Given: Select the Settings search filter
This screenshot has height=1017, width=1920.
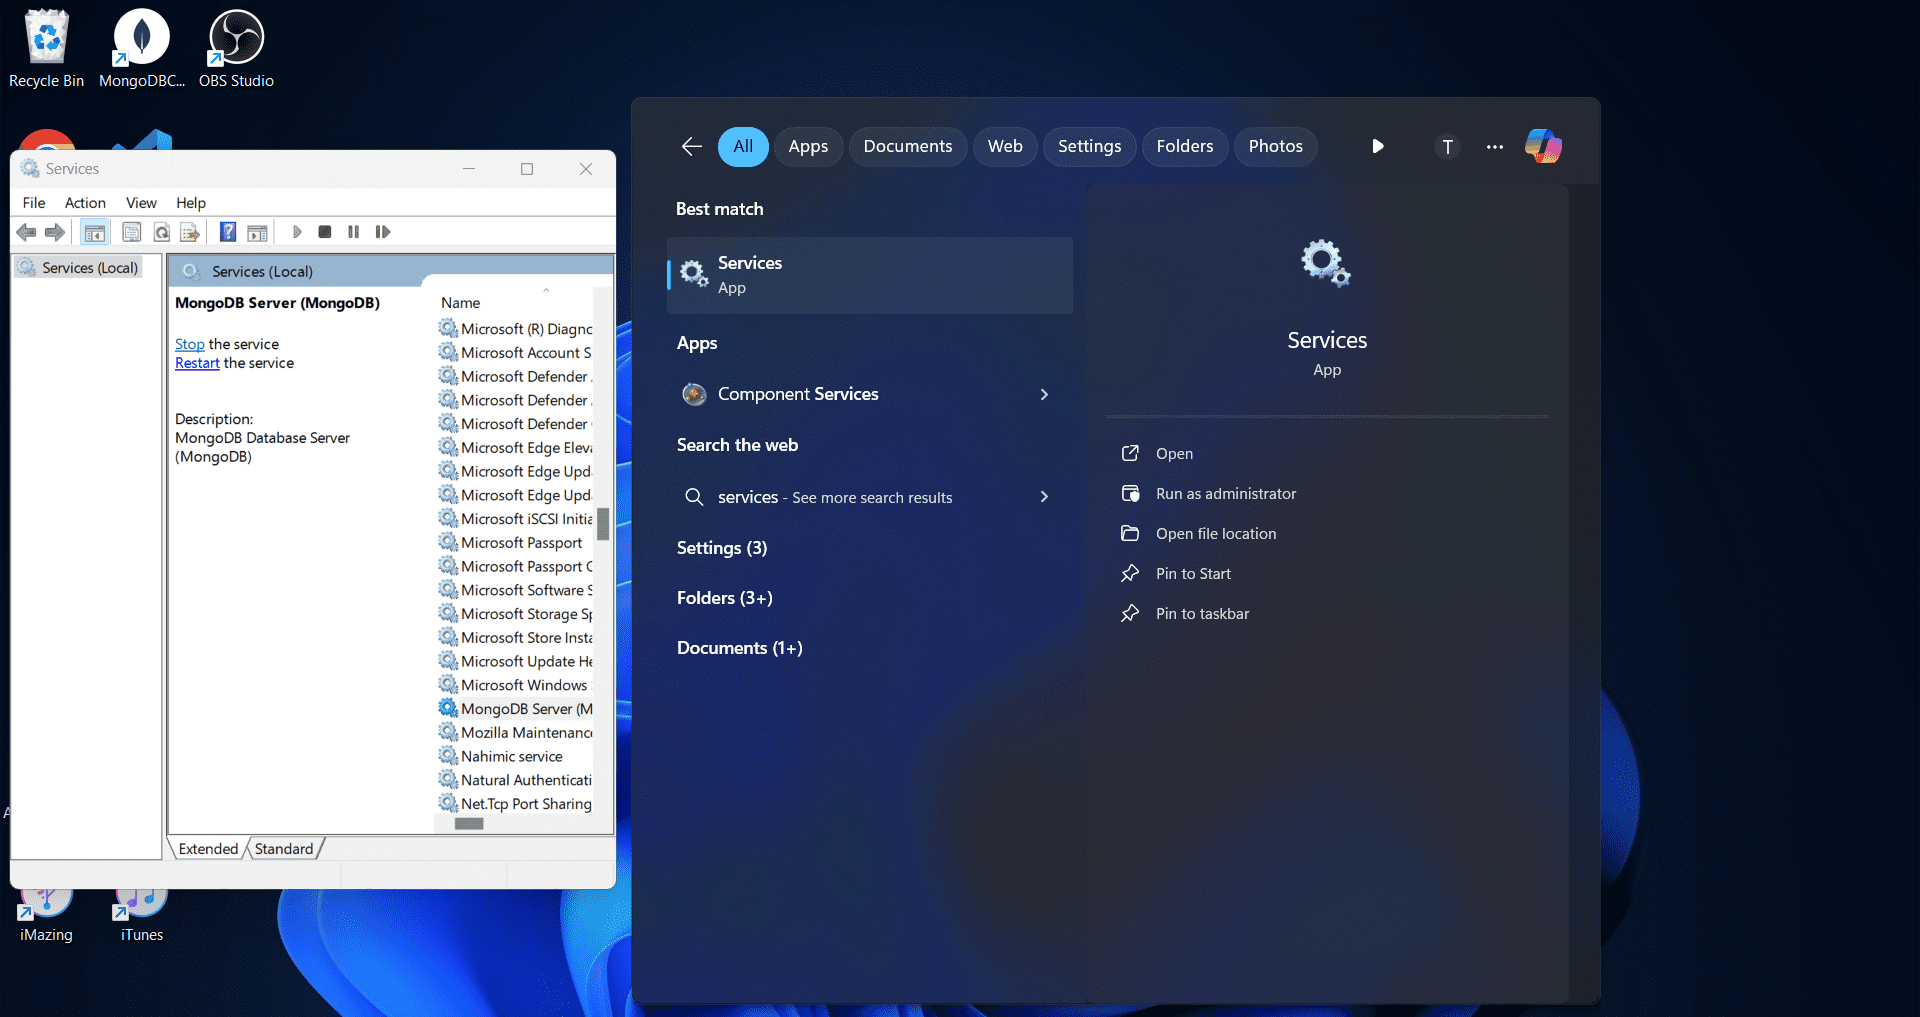Looking at the screenshot, I should (1089, 147).
